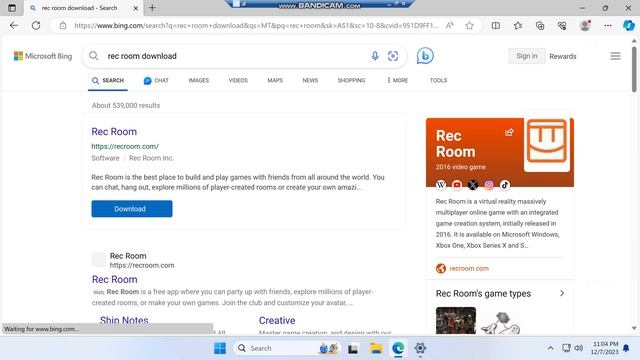The width and height of the screenshot is (640, 360).
Task: Click the Sign in button
Action: [527, 56]
